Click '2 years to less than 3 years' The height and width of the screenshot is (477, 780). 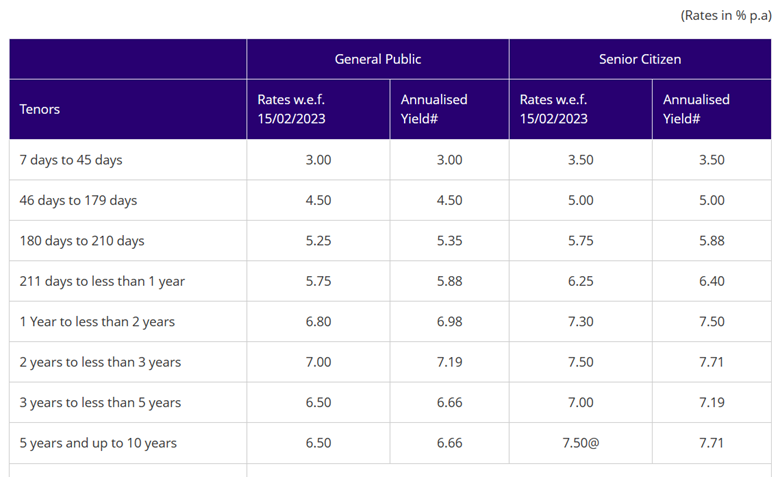(x=100, y=362)
